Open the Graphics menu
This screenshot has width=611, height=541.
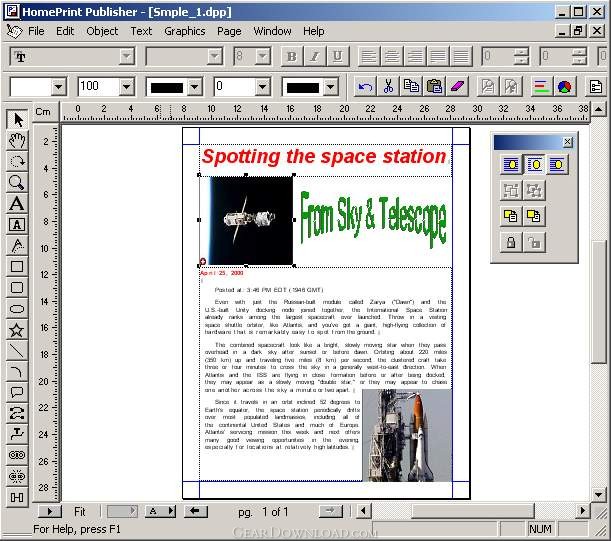(x=185, y=31)
